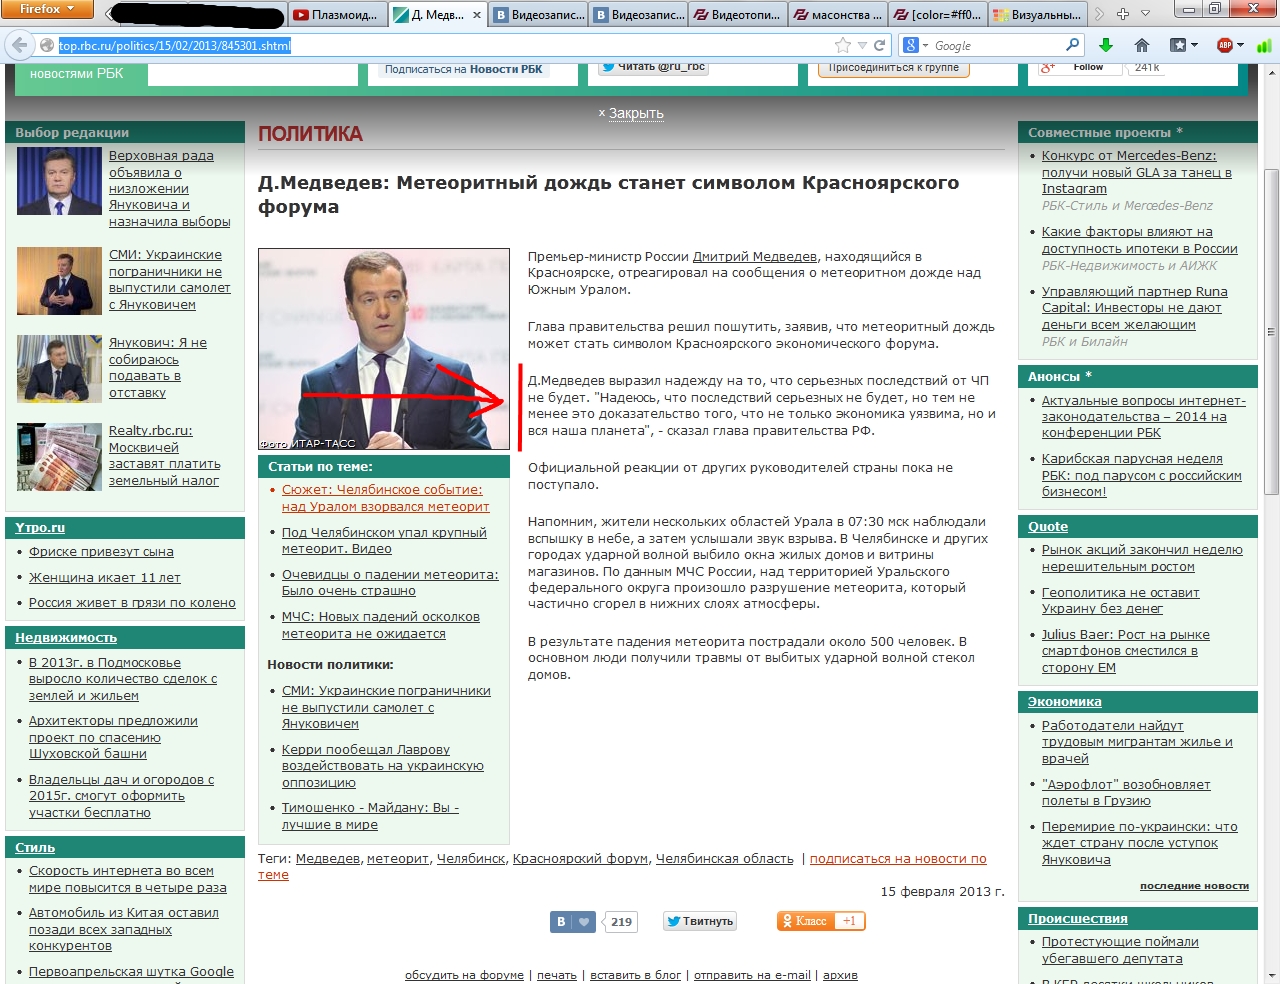Click отправить на e-mail link
The image size is (1280, 984).
point(752,975)
